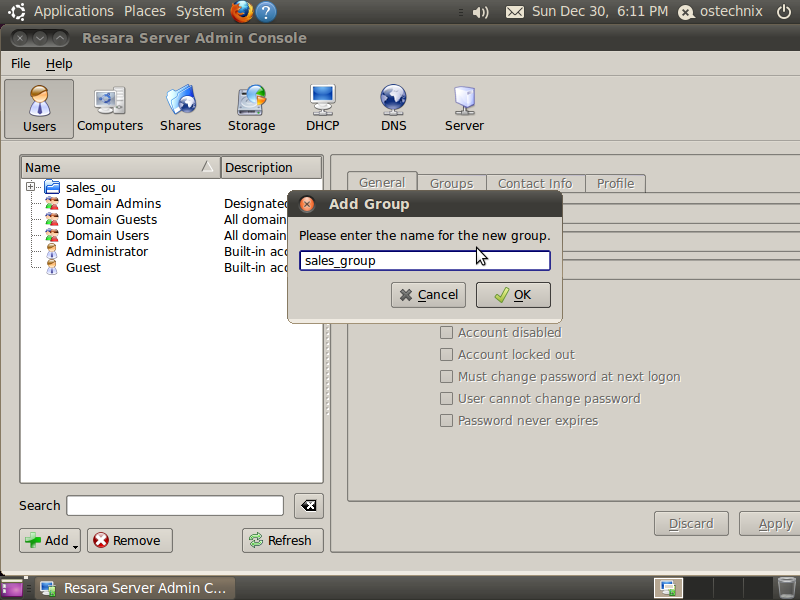Screen dimensions: 800x600
Task: Click the group name input field
Action: 424,261
